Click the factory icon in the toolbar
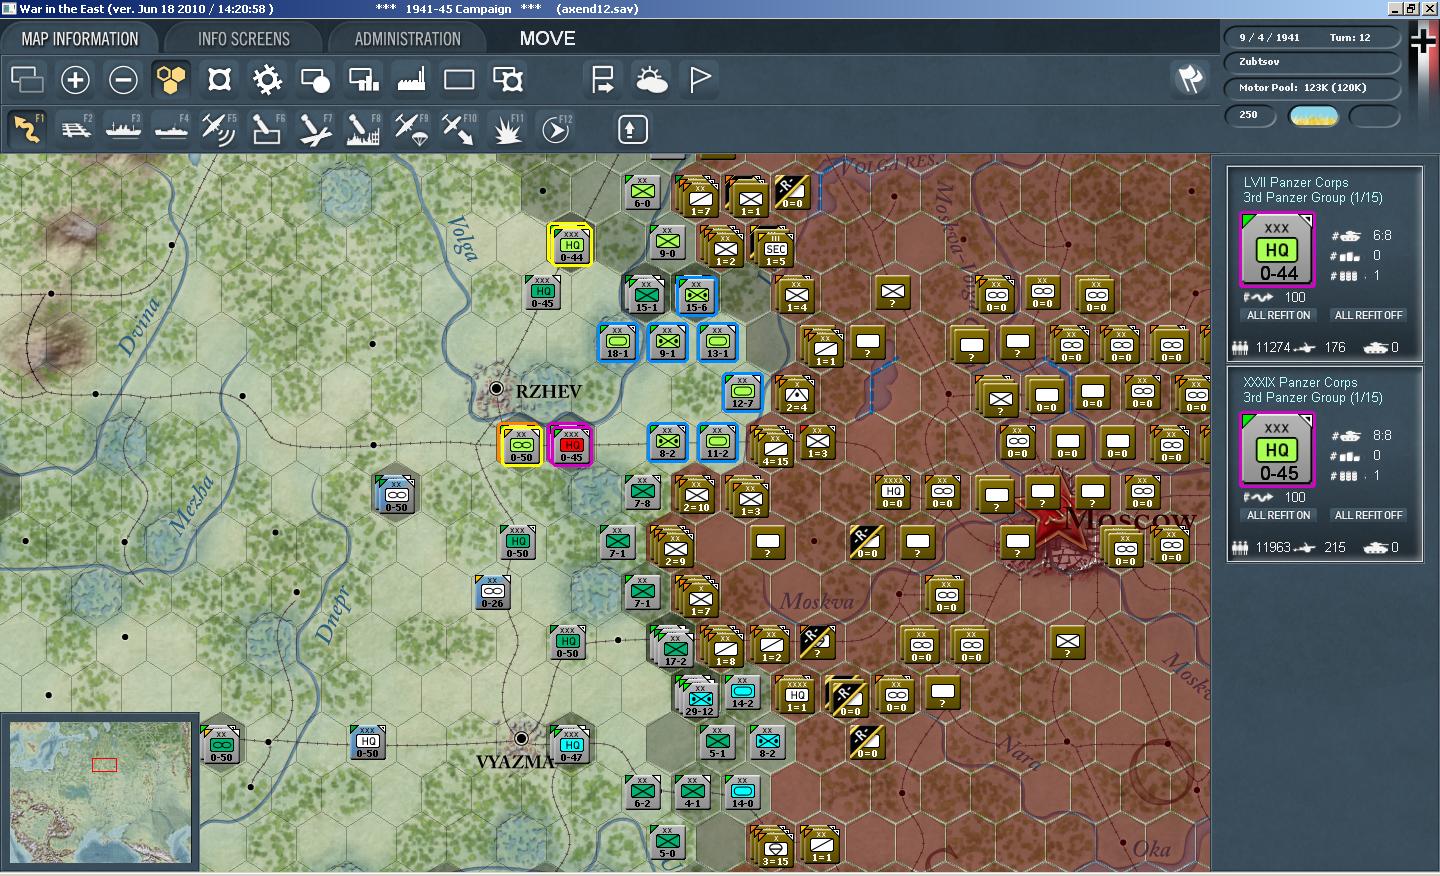This screenshot has height=876, width=1440. click(411, 79)
